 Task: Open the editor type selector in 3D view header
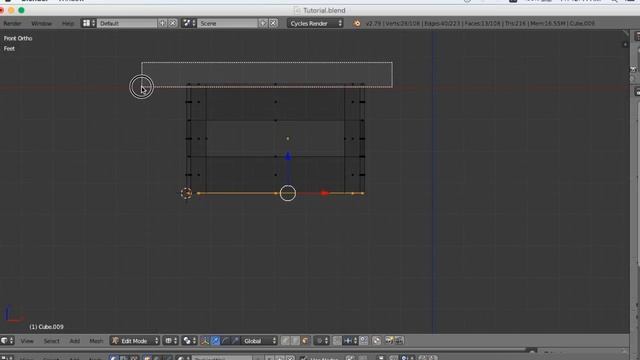7,340
